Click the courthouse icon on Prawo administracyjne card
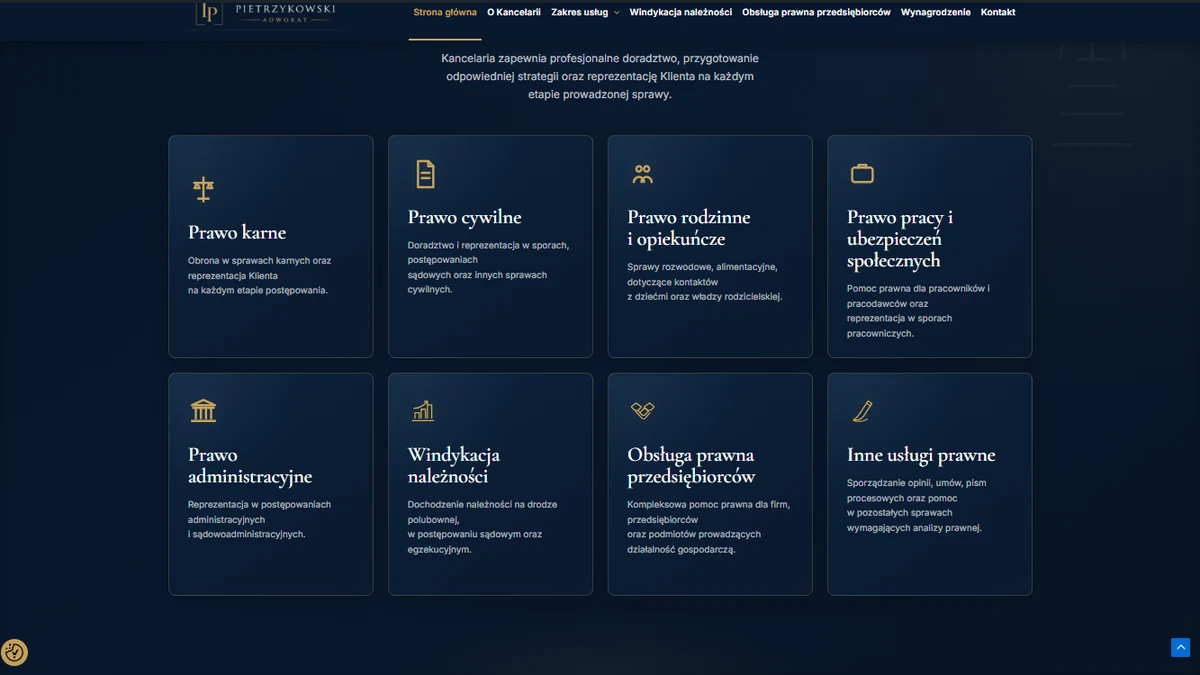Screen dimensions: 1200x675 (x=203, y=411)
